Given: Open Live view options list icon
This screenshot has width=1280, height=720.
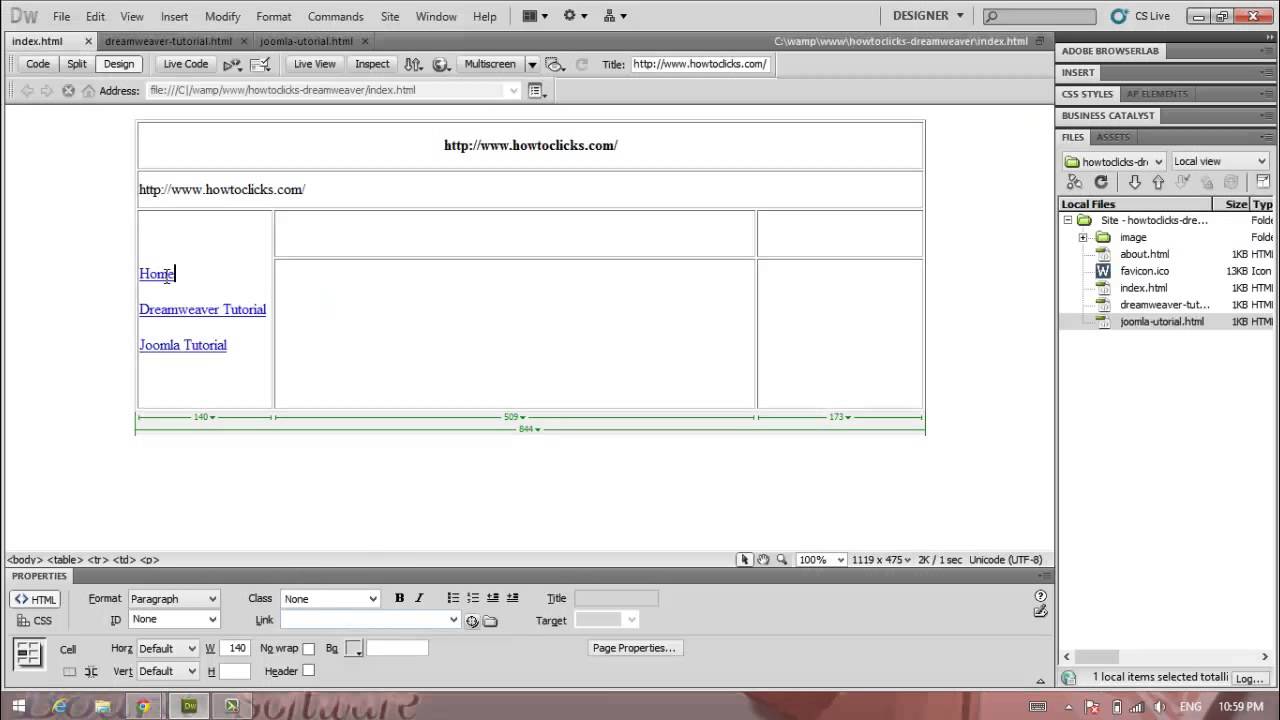Looking at the screenshot, I should pos(538,90).
